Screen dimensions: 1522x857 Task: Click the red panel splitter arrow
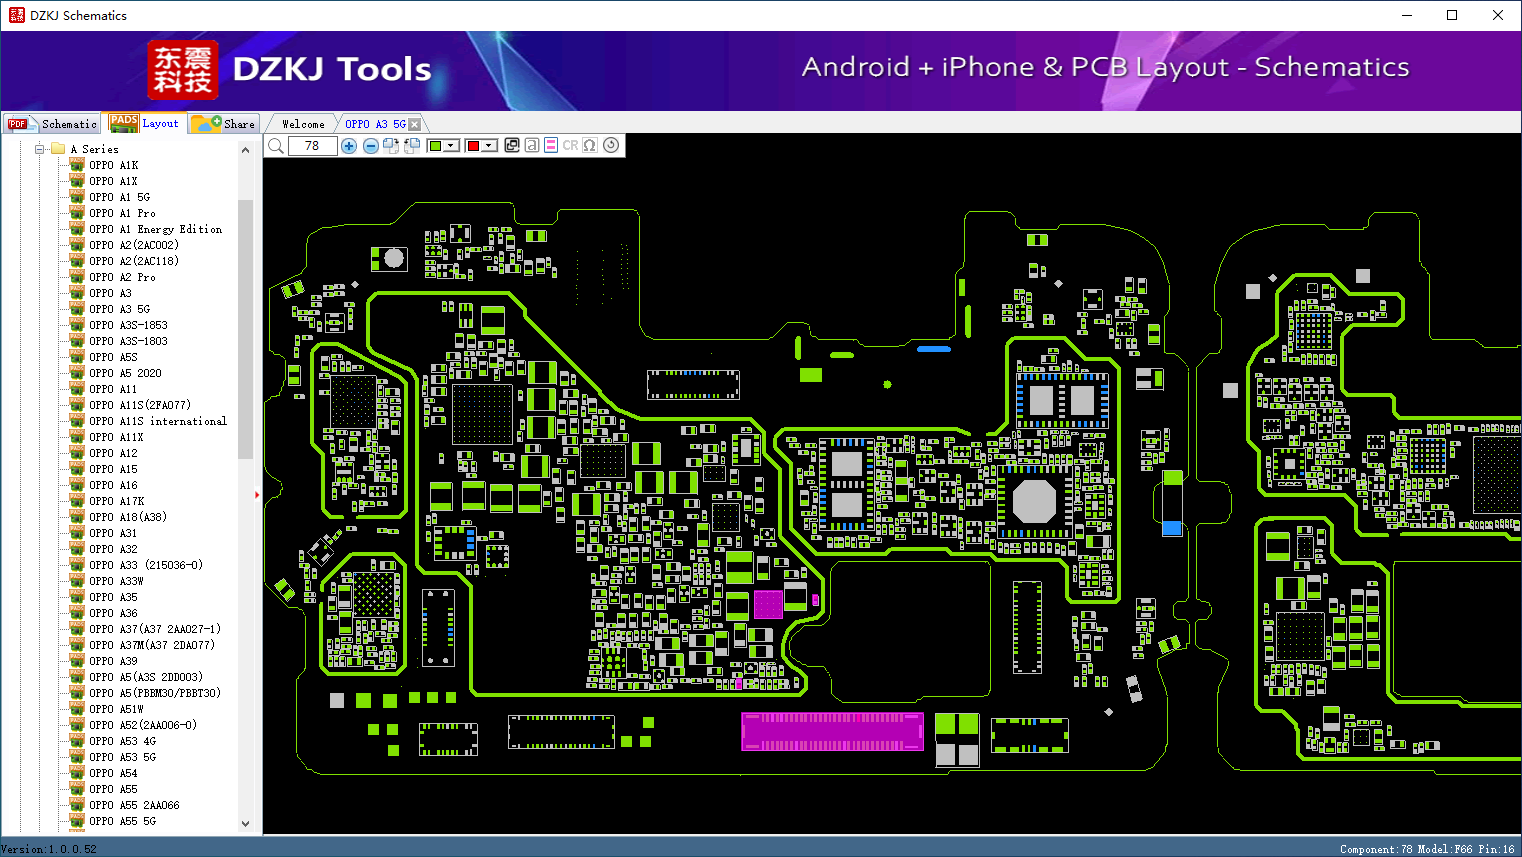point(257,494)
